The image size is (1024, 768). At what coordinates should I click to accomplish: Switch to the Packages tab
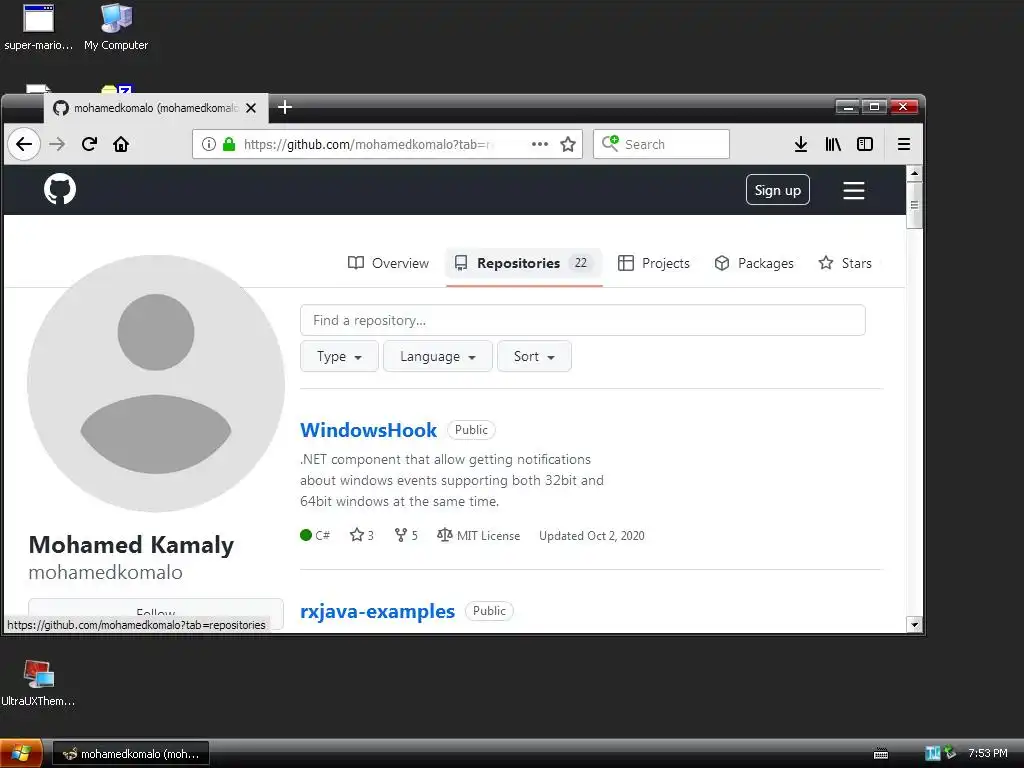tap(754, 263)
